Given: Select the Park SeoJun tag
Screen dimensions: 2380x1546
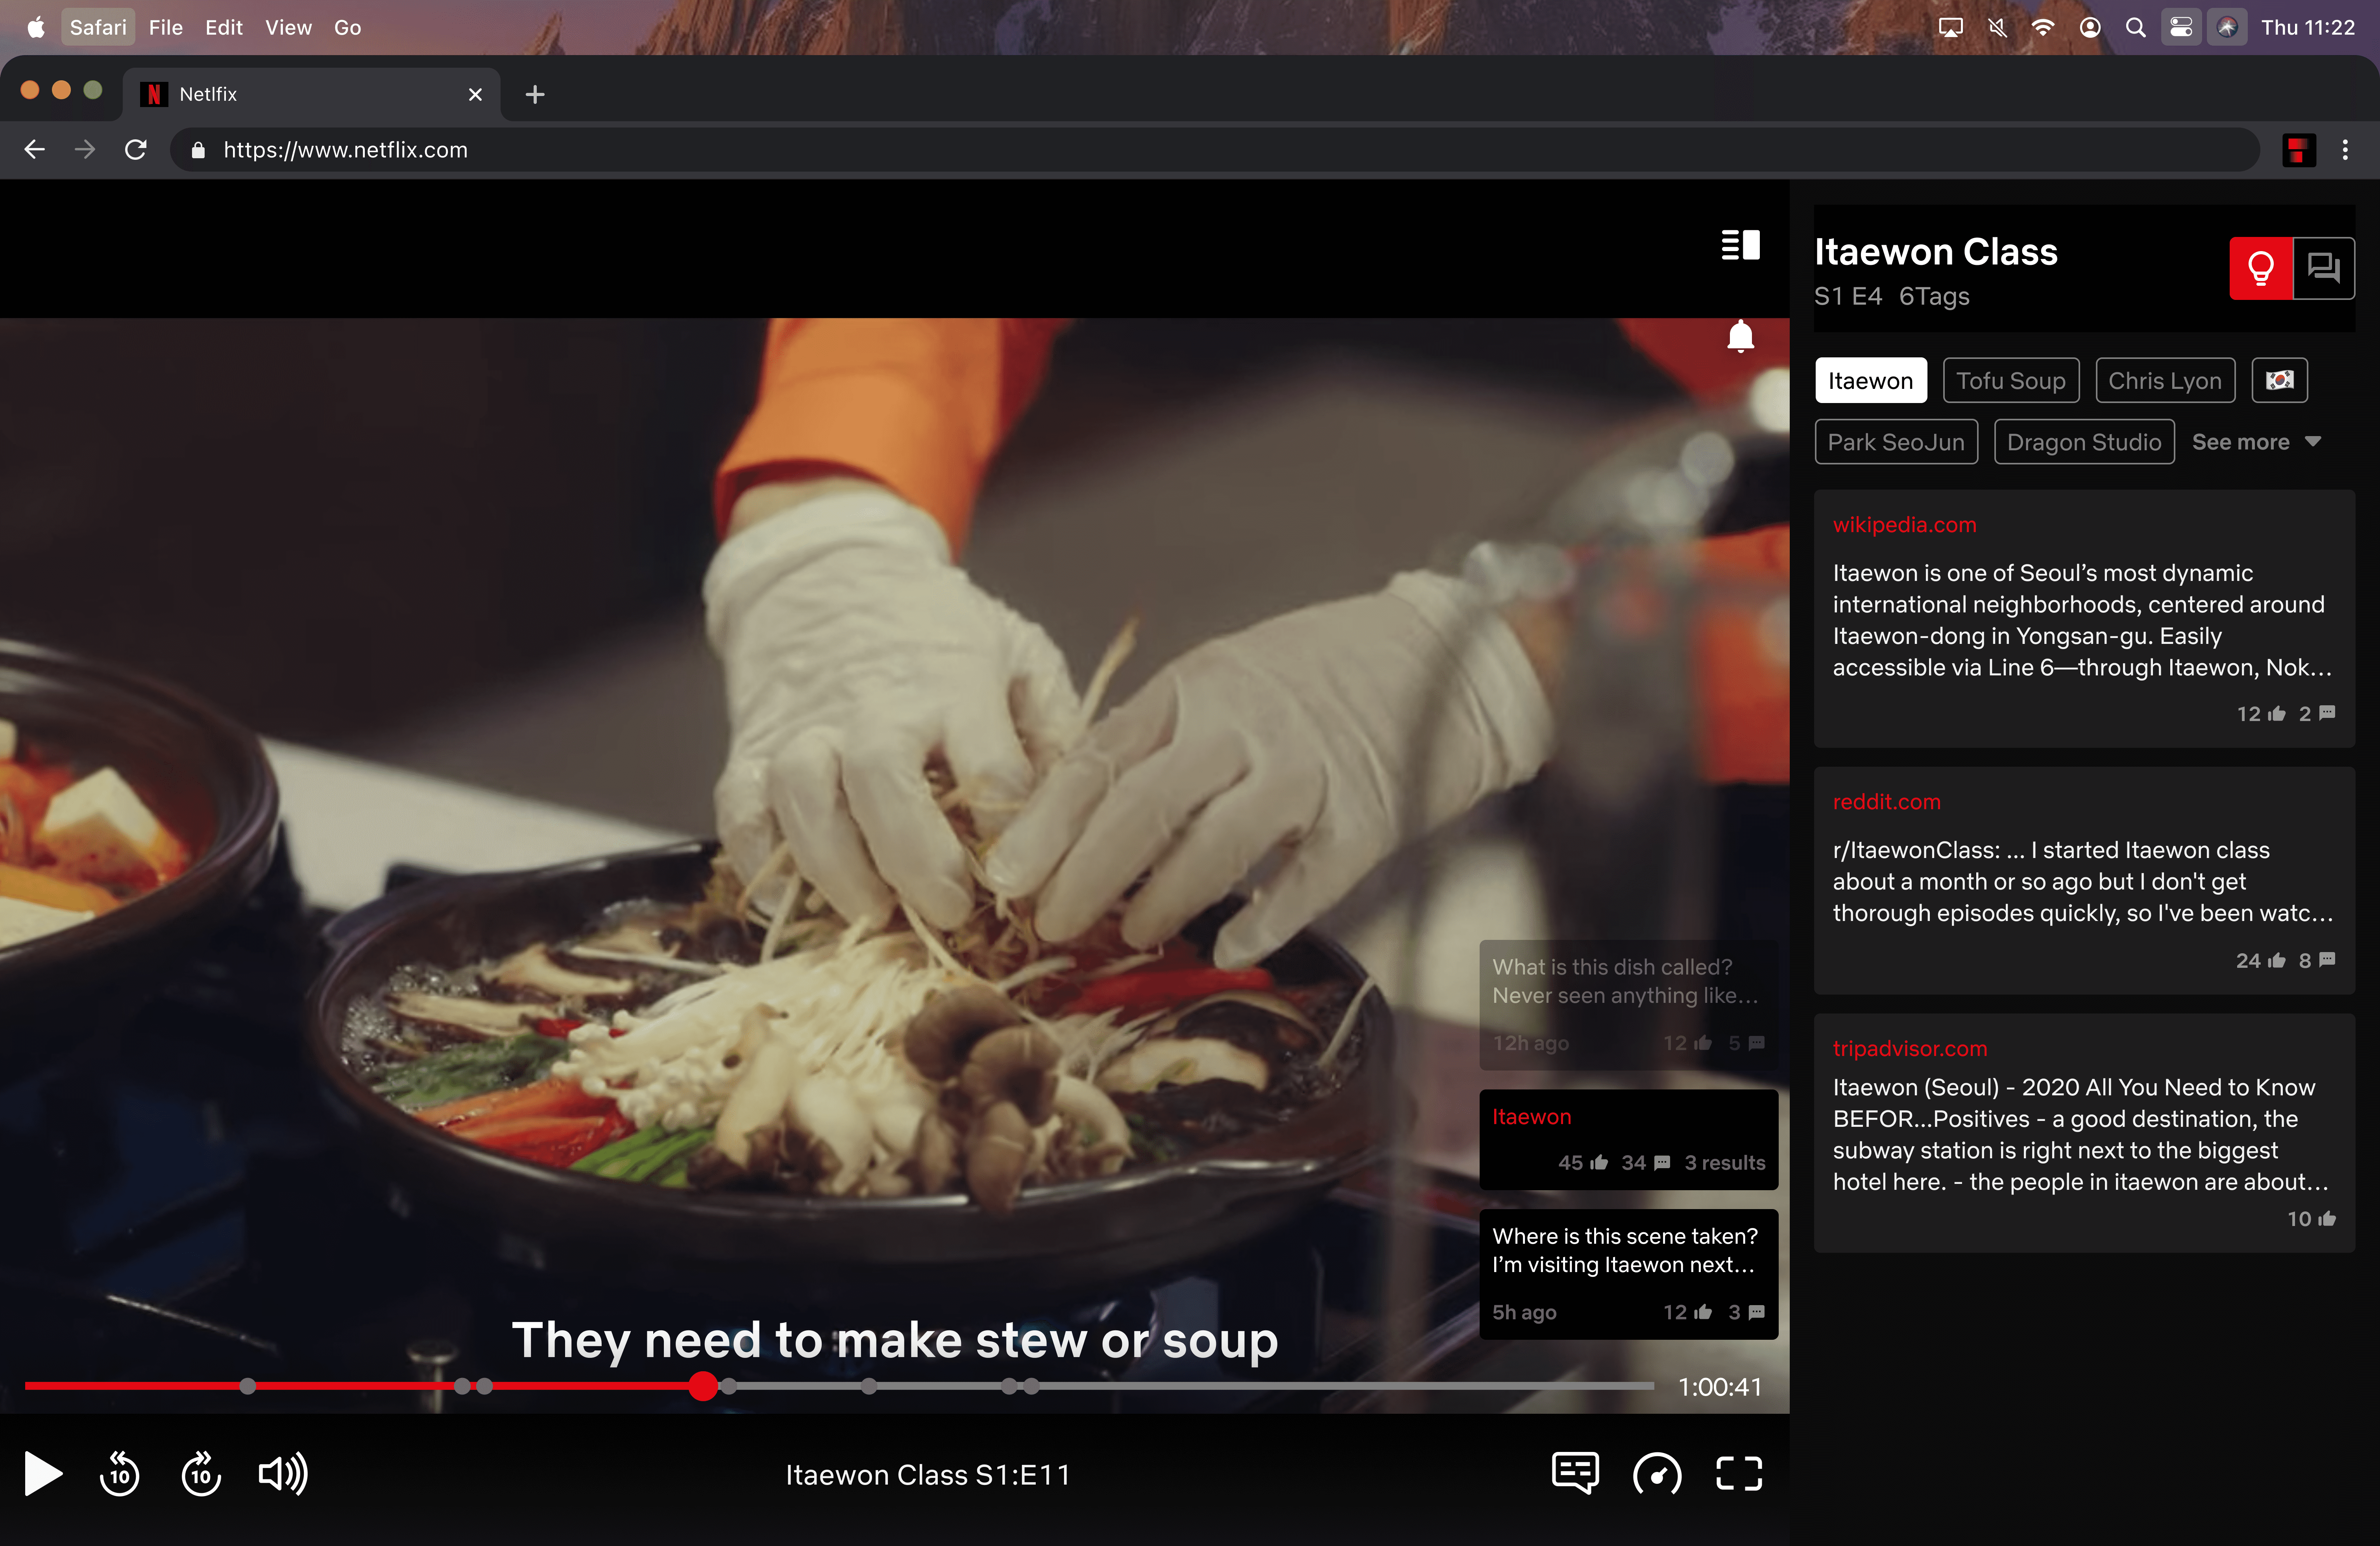Looking at the screenshot, I should (x=1895, y=442).
